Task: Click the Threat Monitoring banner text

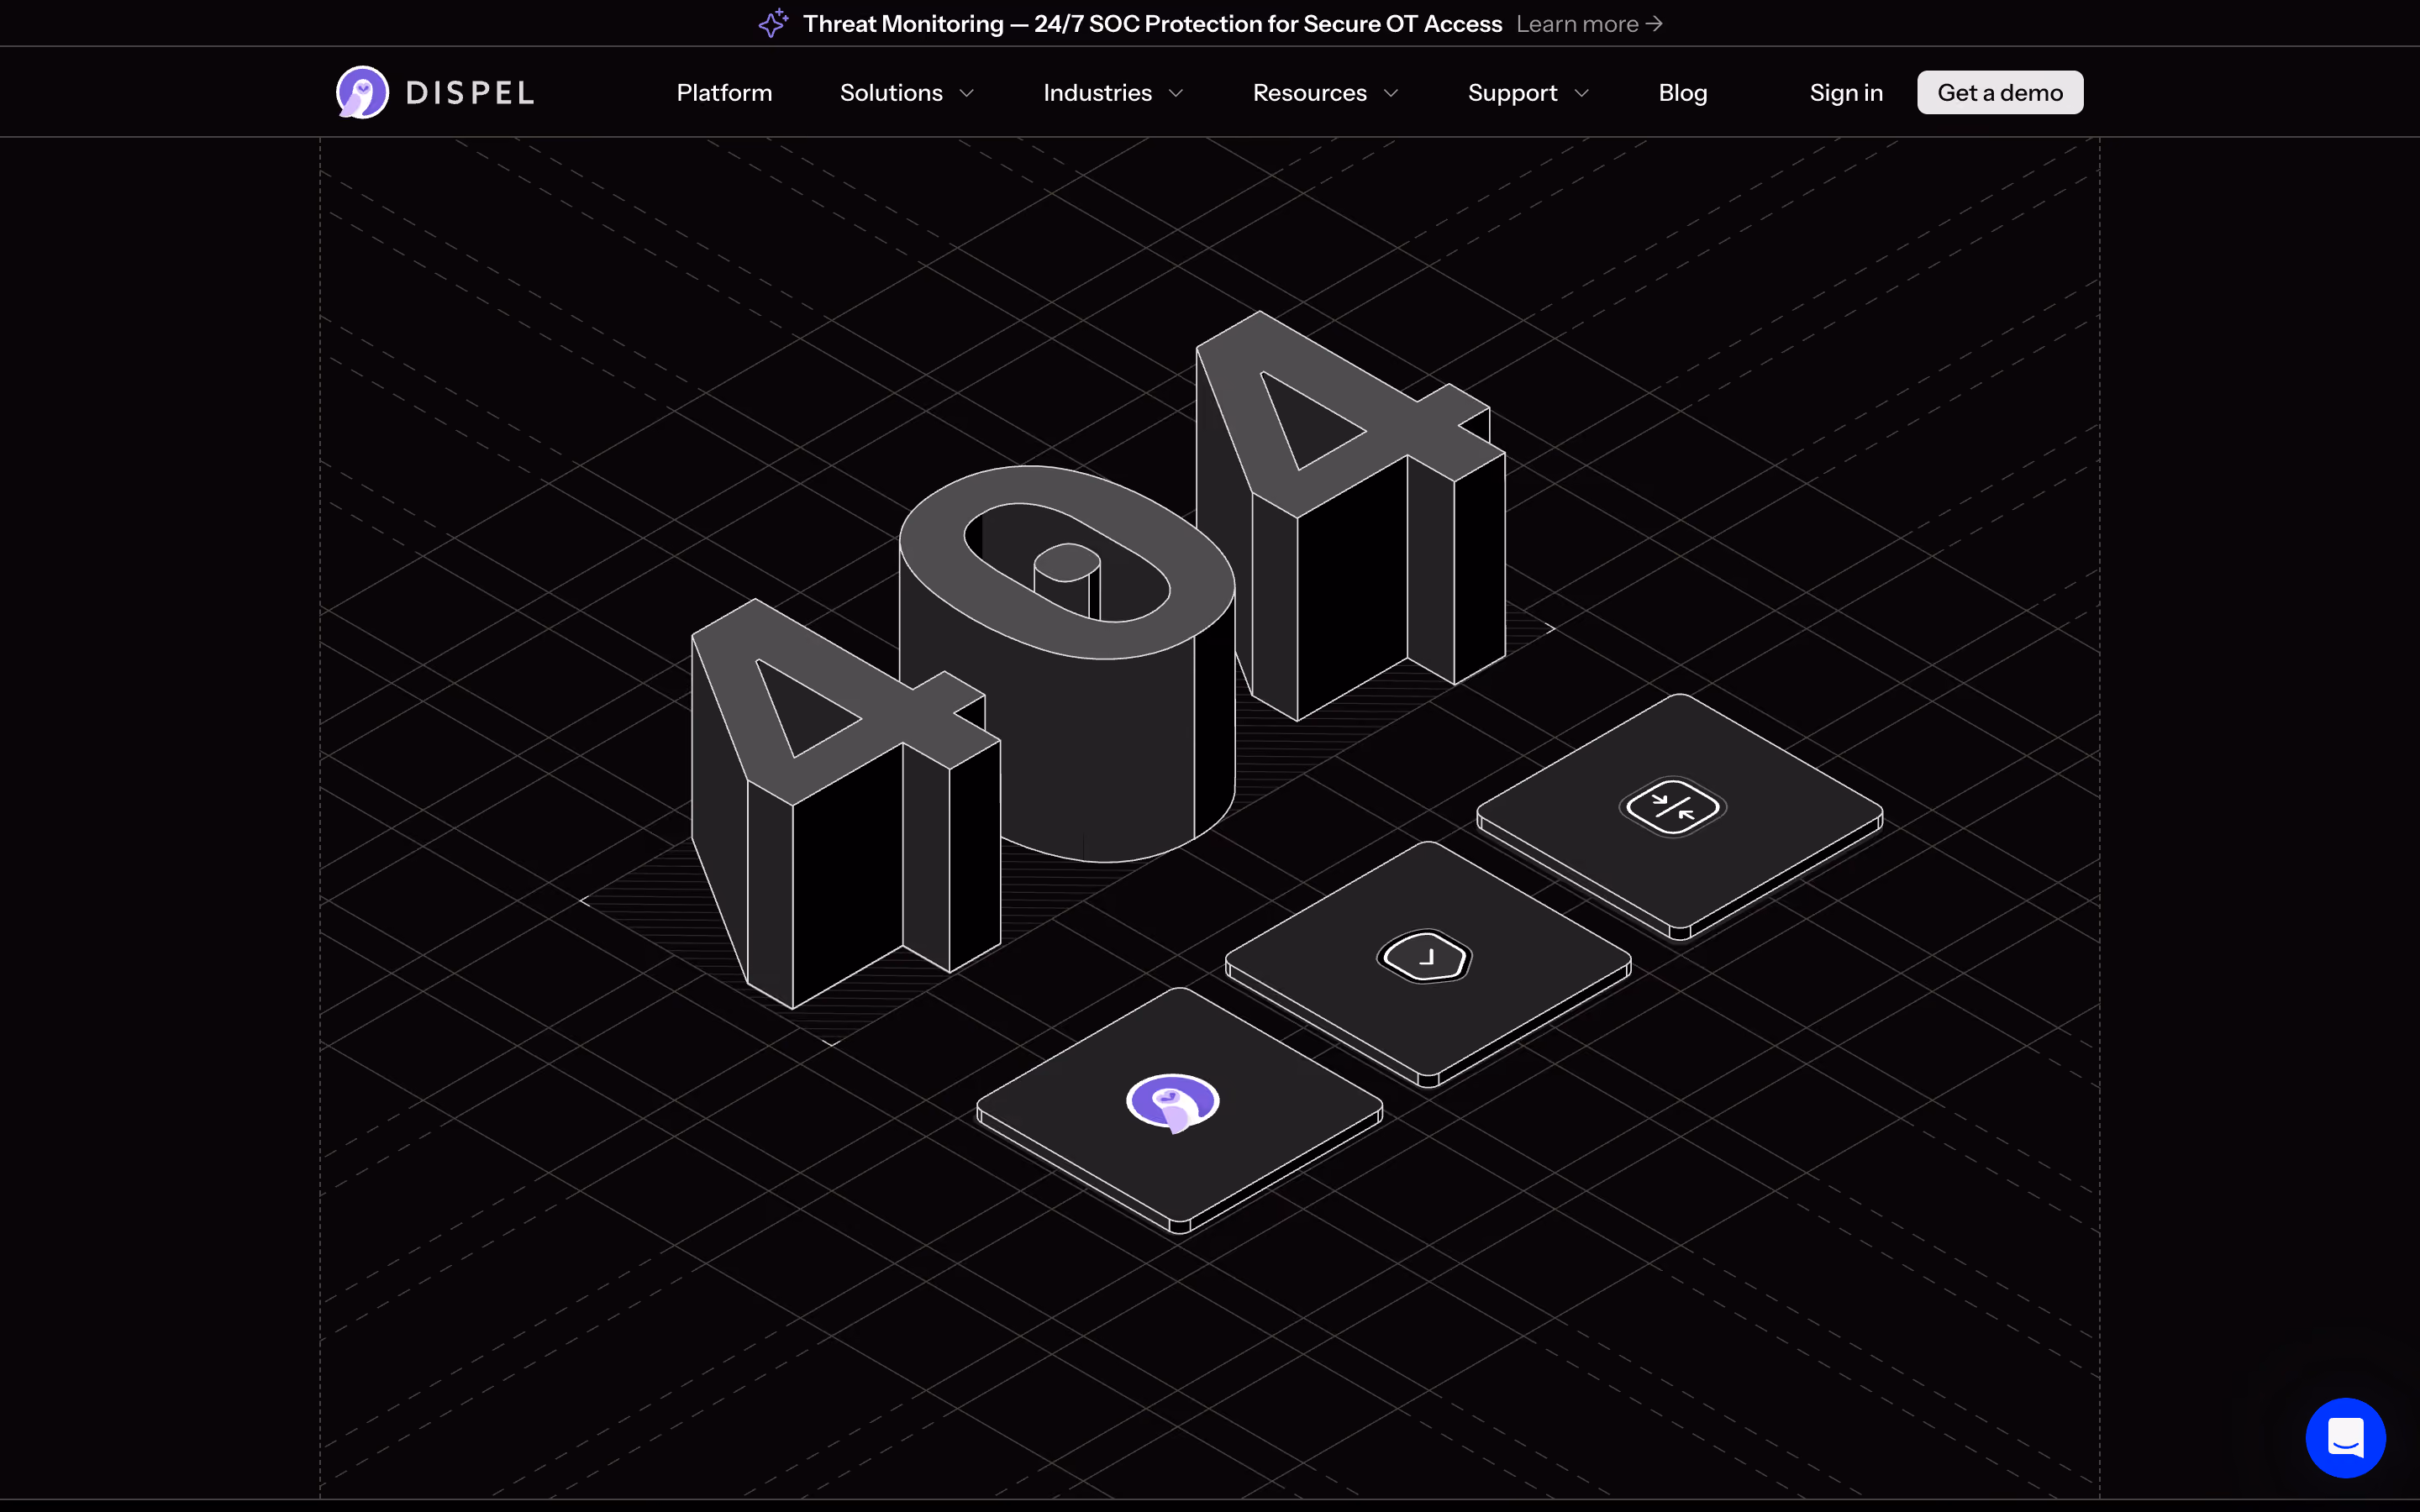Action: pos(1152,23)
